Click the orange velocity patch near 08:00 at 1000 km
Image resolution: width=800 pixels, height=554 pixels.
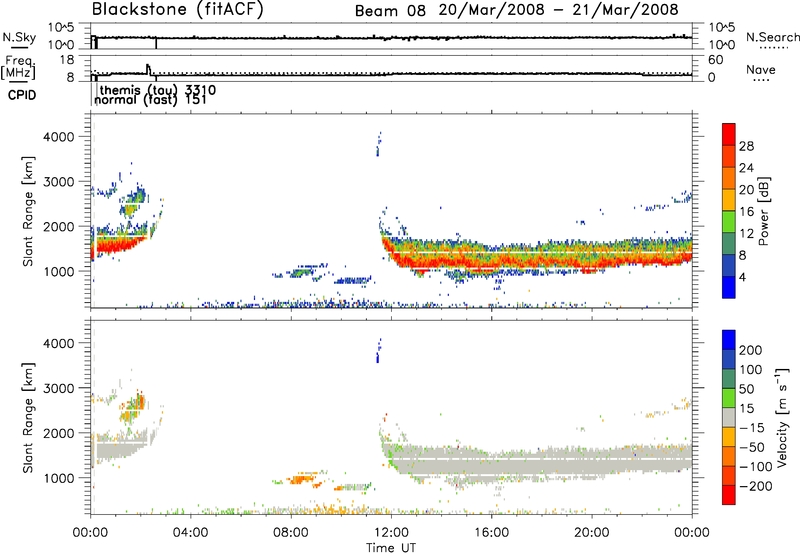pyautogui.click(x=301, y=479)
